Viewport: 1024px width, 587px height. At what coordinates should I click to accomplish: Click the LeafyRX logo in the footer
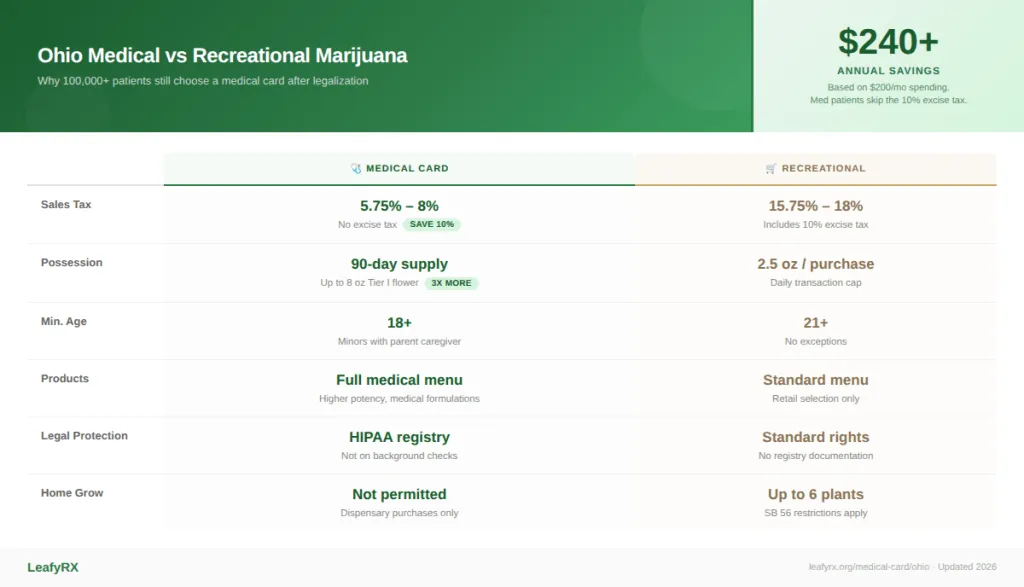(x=53, y=567)
